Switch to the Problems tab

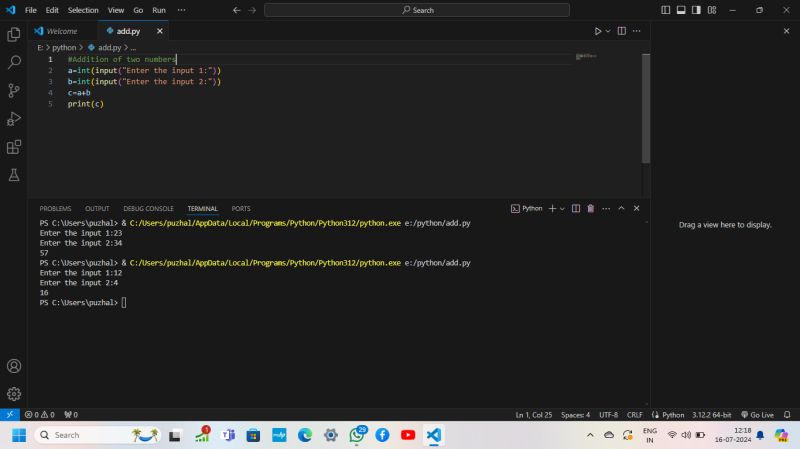point(55,209)
